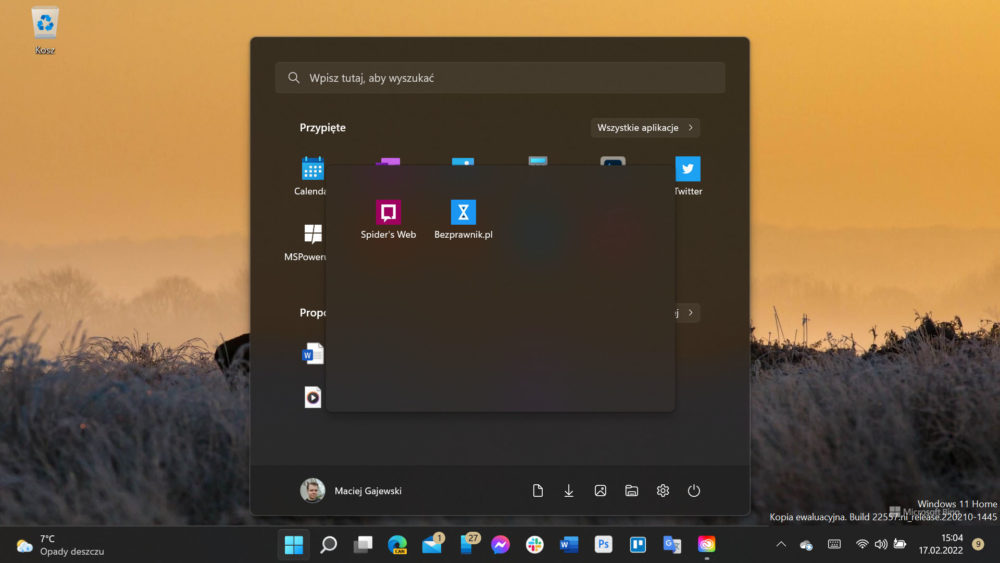Expand recommended section more chevron button
The width and height of the screenshot is (1000, 563).
690,312
